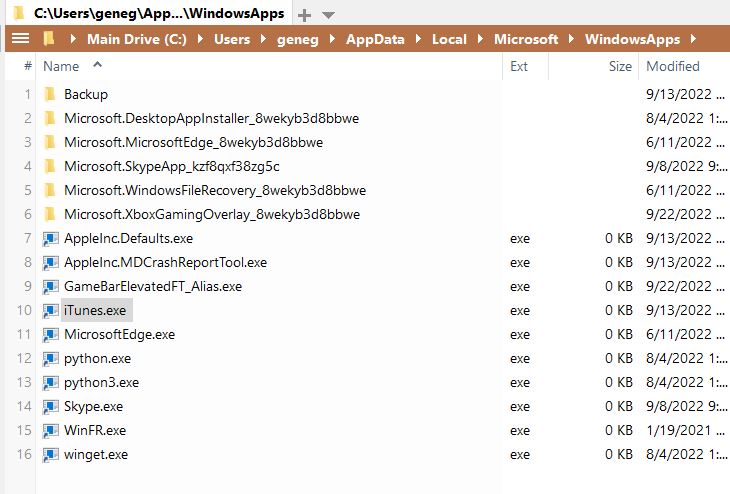Viewport: 730px width, 494px height.
Task: Select Microsoft.MicrosoftEdge_8wekyb3d8bbwe folder name
Action: 194,142
